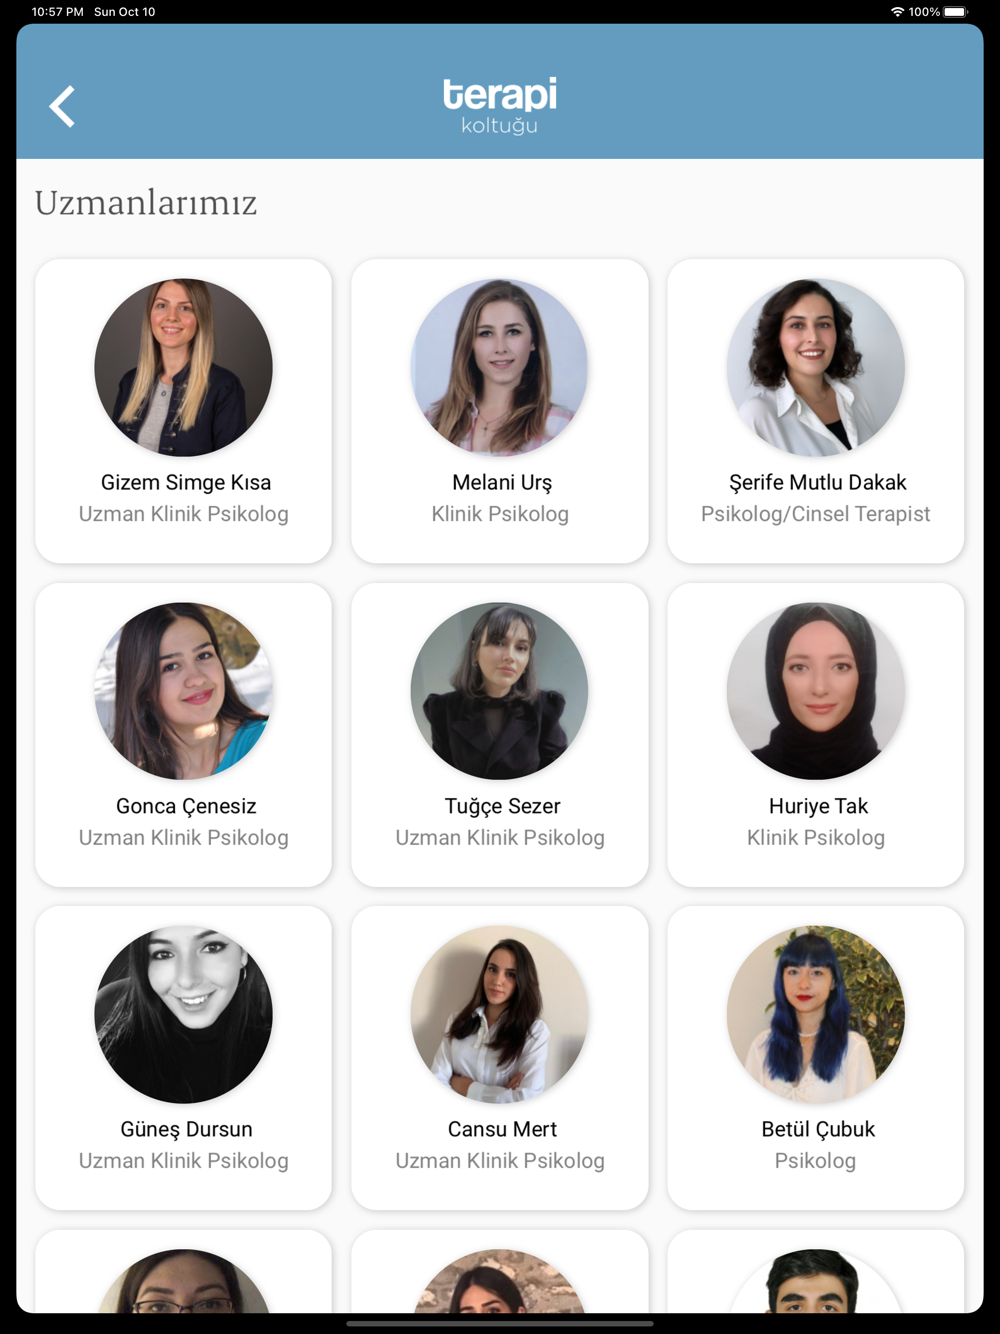
Task: Tap the terapi koltuğu logo
Action: [x=500, y=105]
